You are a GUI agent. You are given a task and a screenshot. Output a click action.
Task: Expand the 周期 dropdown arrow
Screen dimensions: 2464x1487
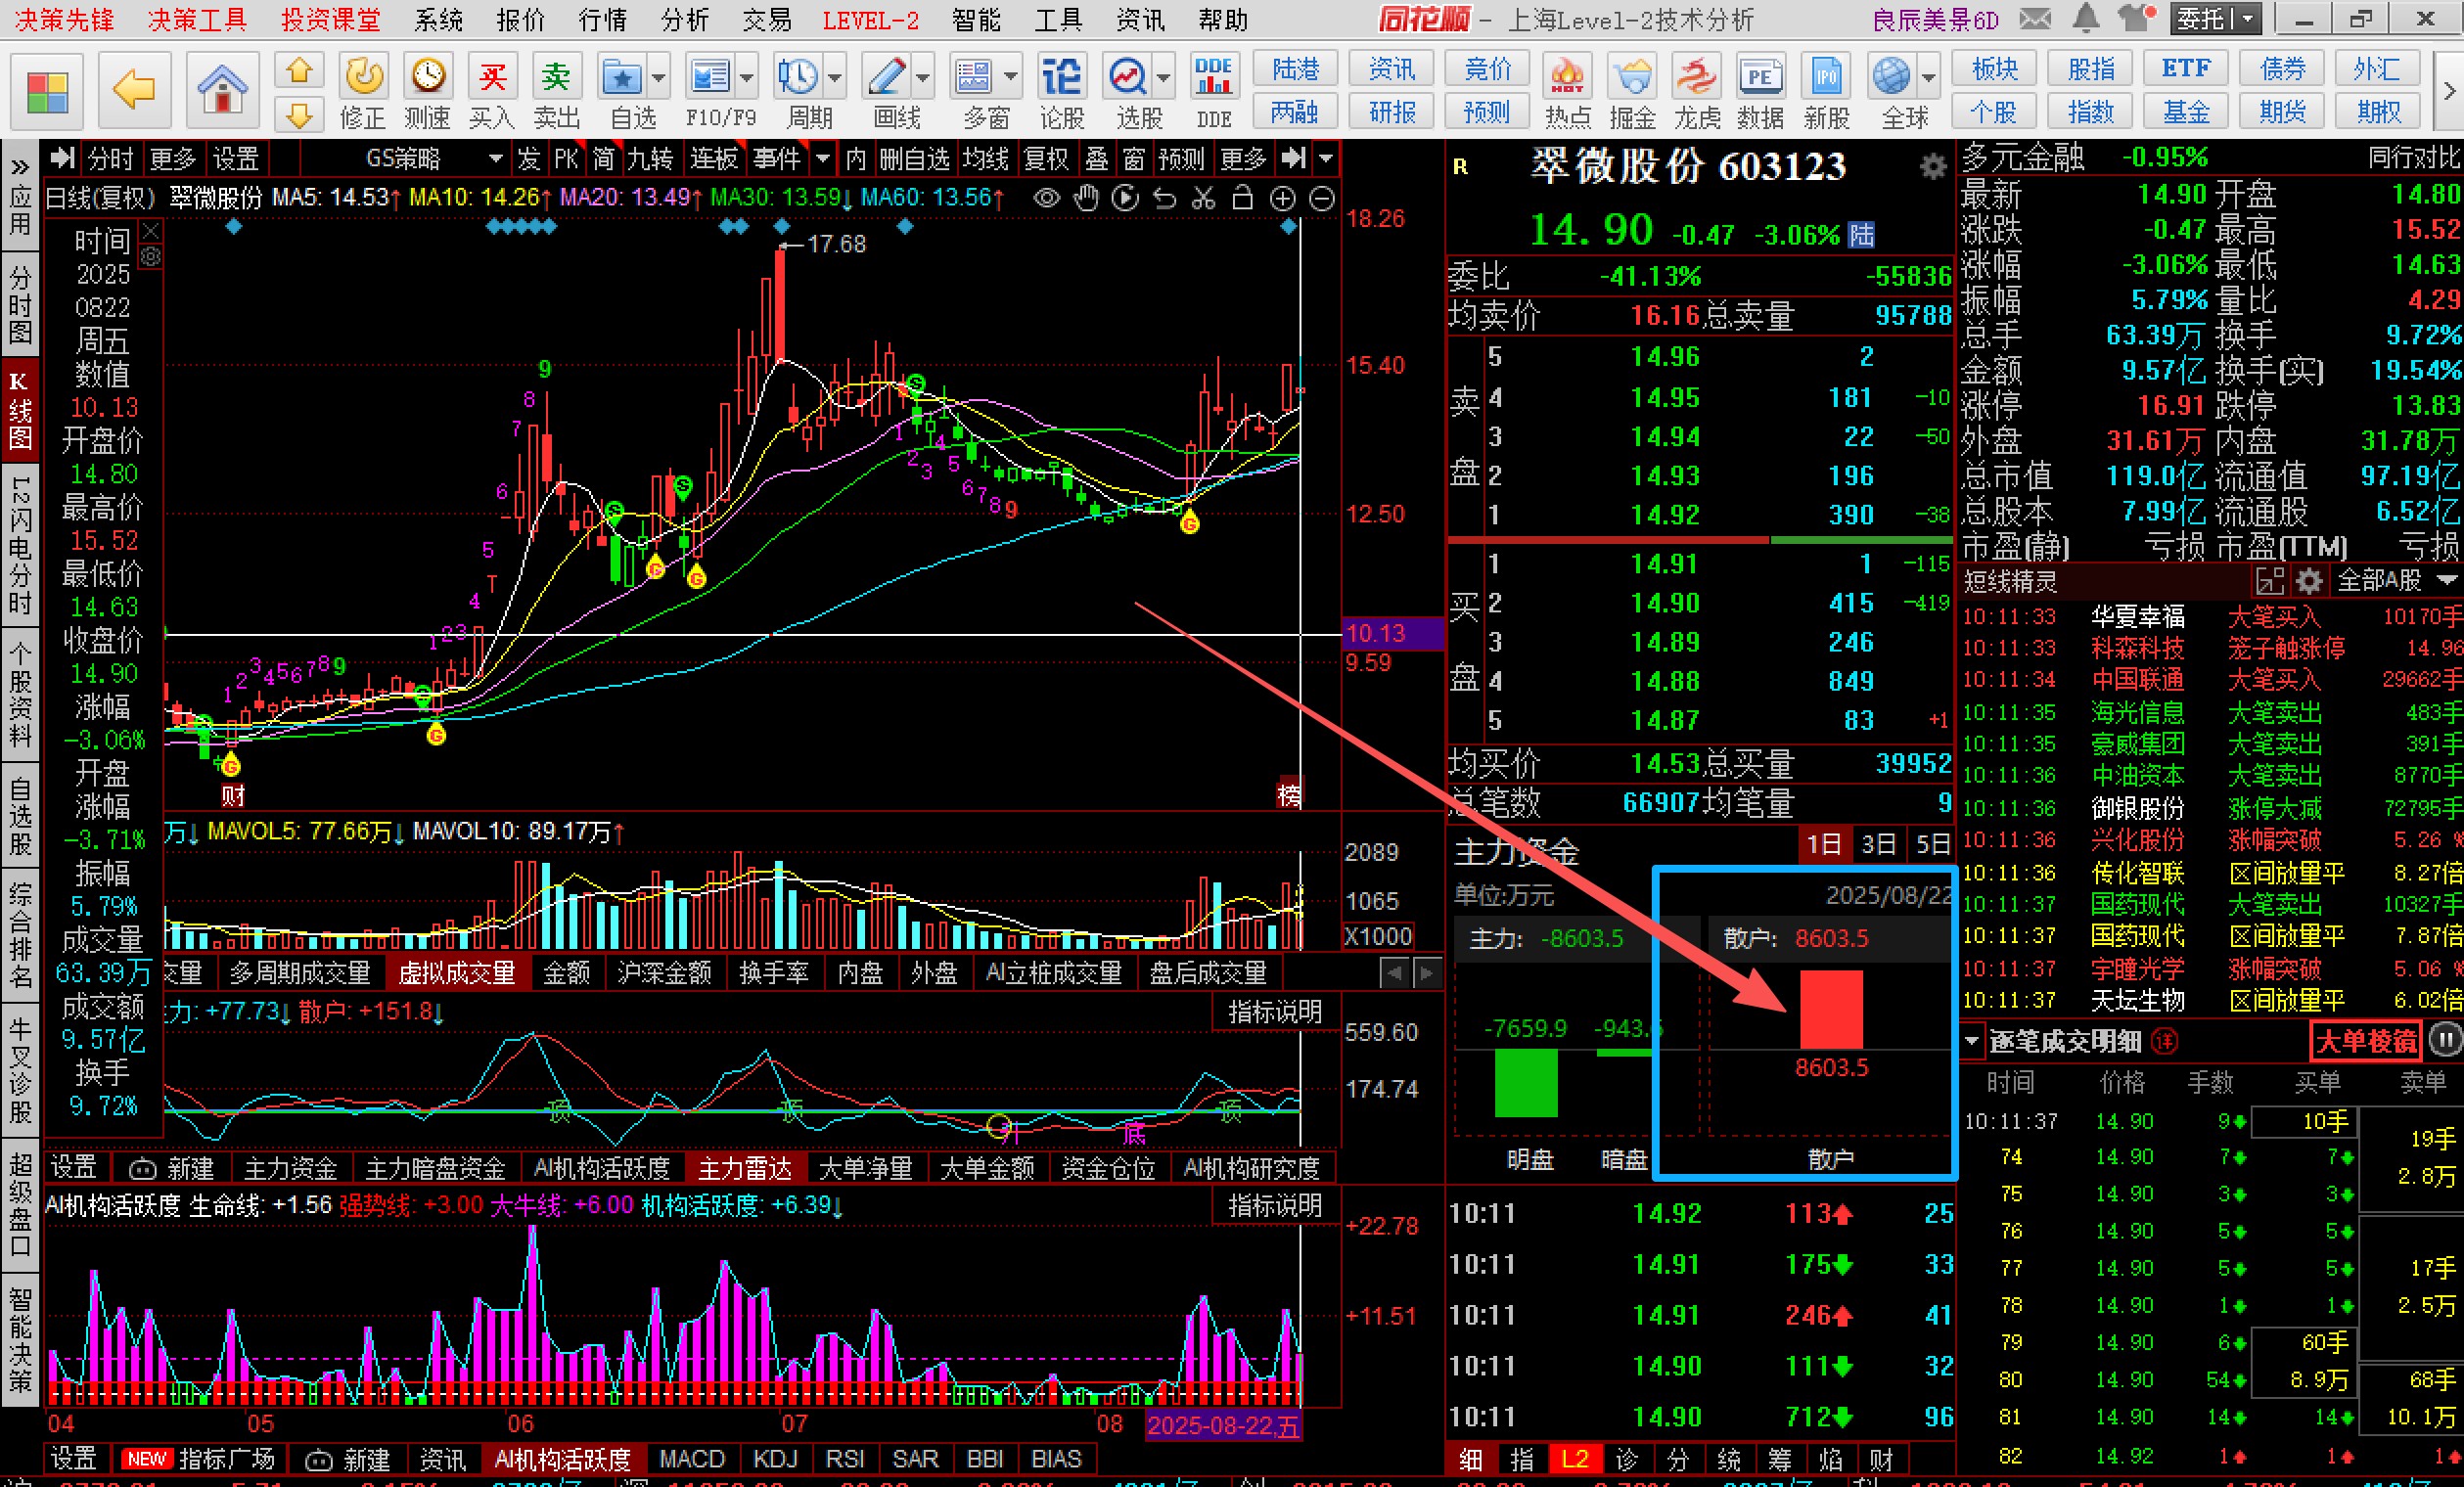coord(835,77)
